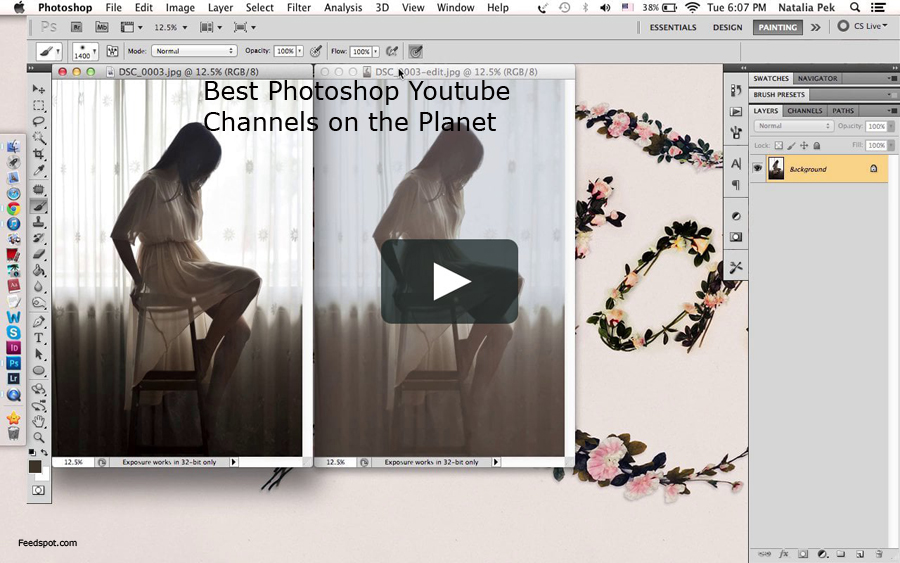
Task: Show more workspaces
Action: click(816, 27)
